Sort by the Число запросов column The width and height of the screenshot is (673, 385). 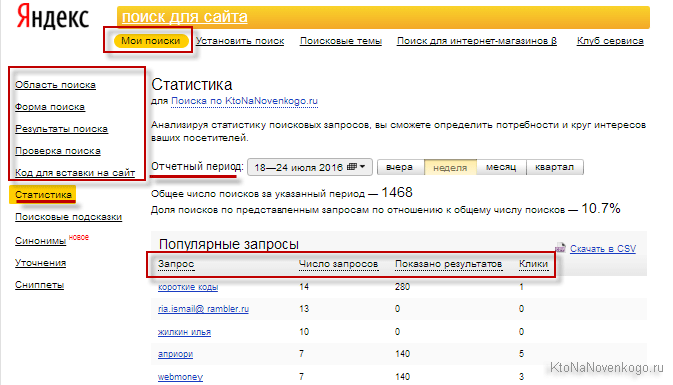tap(338, 264)
